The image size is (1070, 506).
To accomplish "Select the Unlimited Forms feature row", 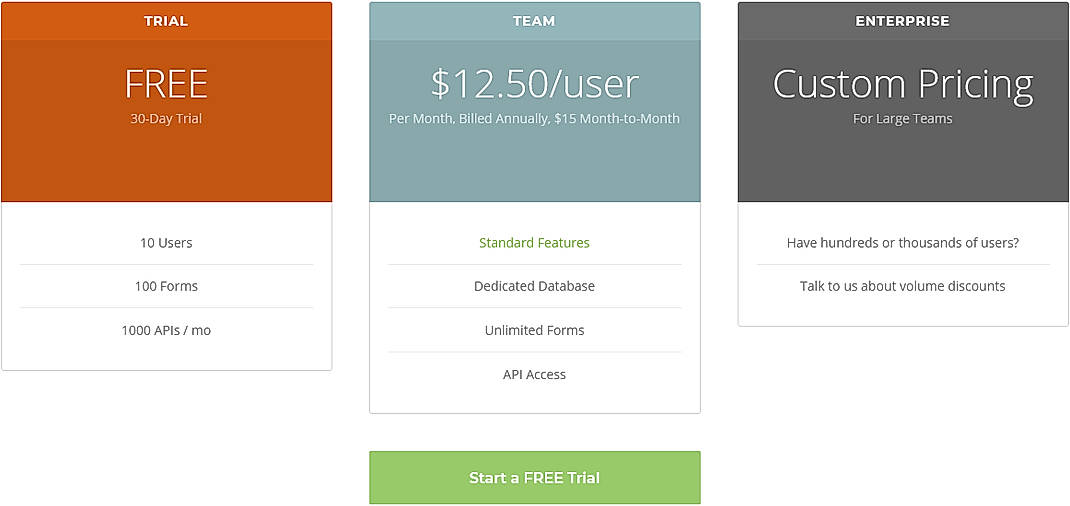I will coord(534,330).
